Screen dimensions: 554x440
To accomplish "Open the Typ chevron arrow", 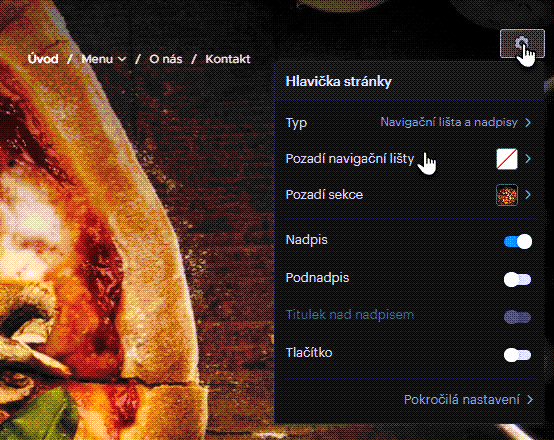I will pyautogui.click(x=528, y=123).
